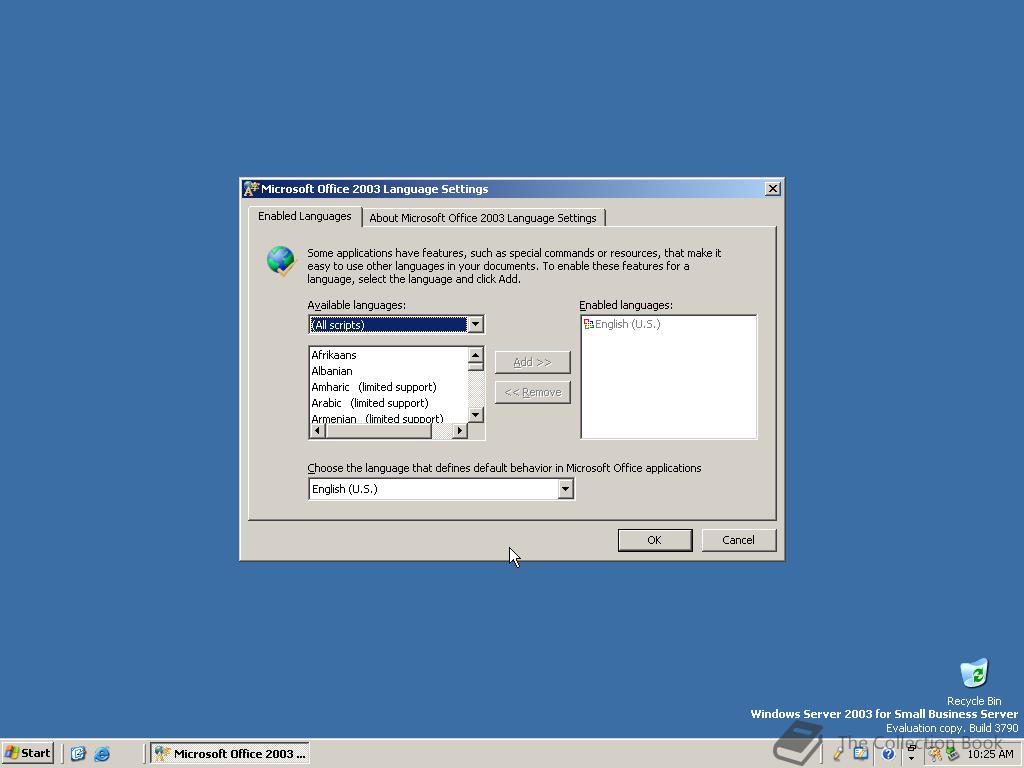Open the Recycle Bin desktop icon
Viewport: 1024px width, 768px height.
point(974,682)
